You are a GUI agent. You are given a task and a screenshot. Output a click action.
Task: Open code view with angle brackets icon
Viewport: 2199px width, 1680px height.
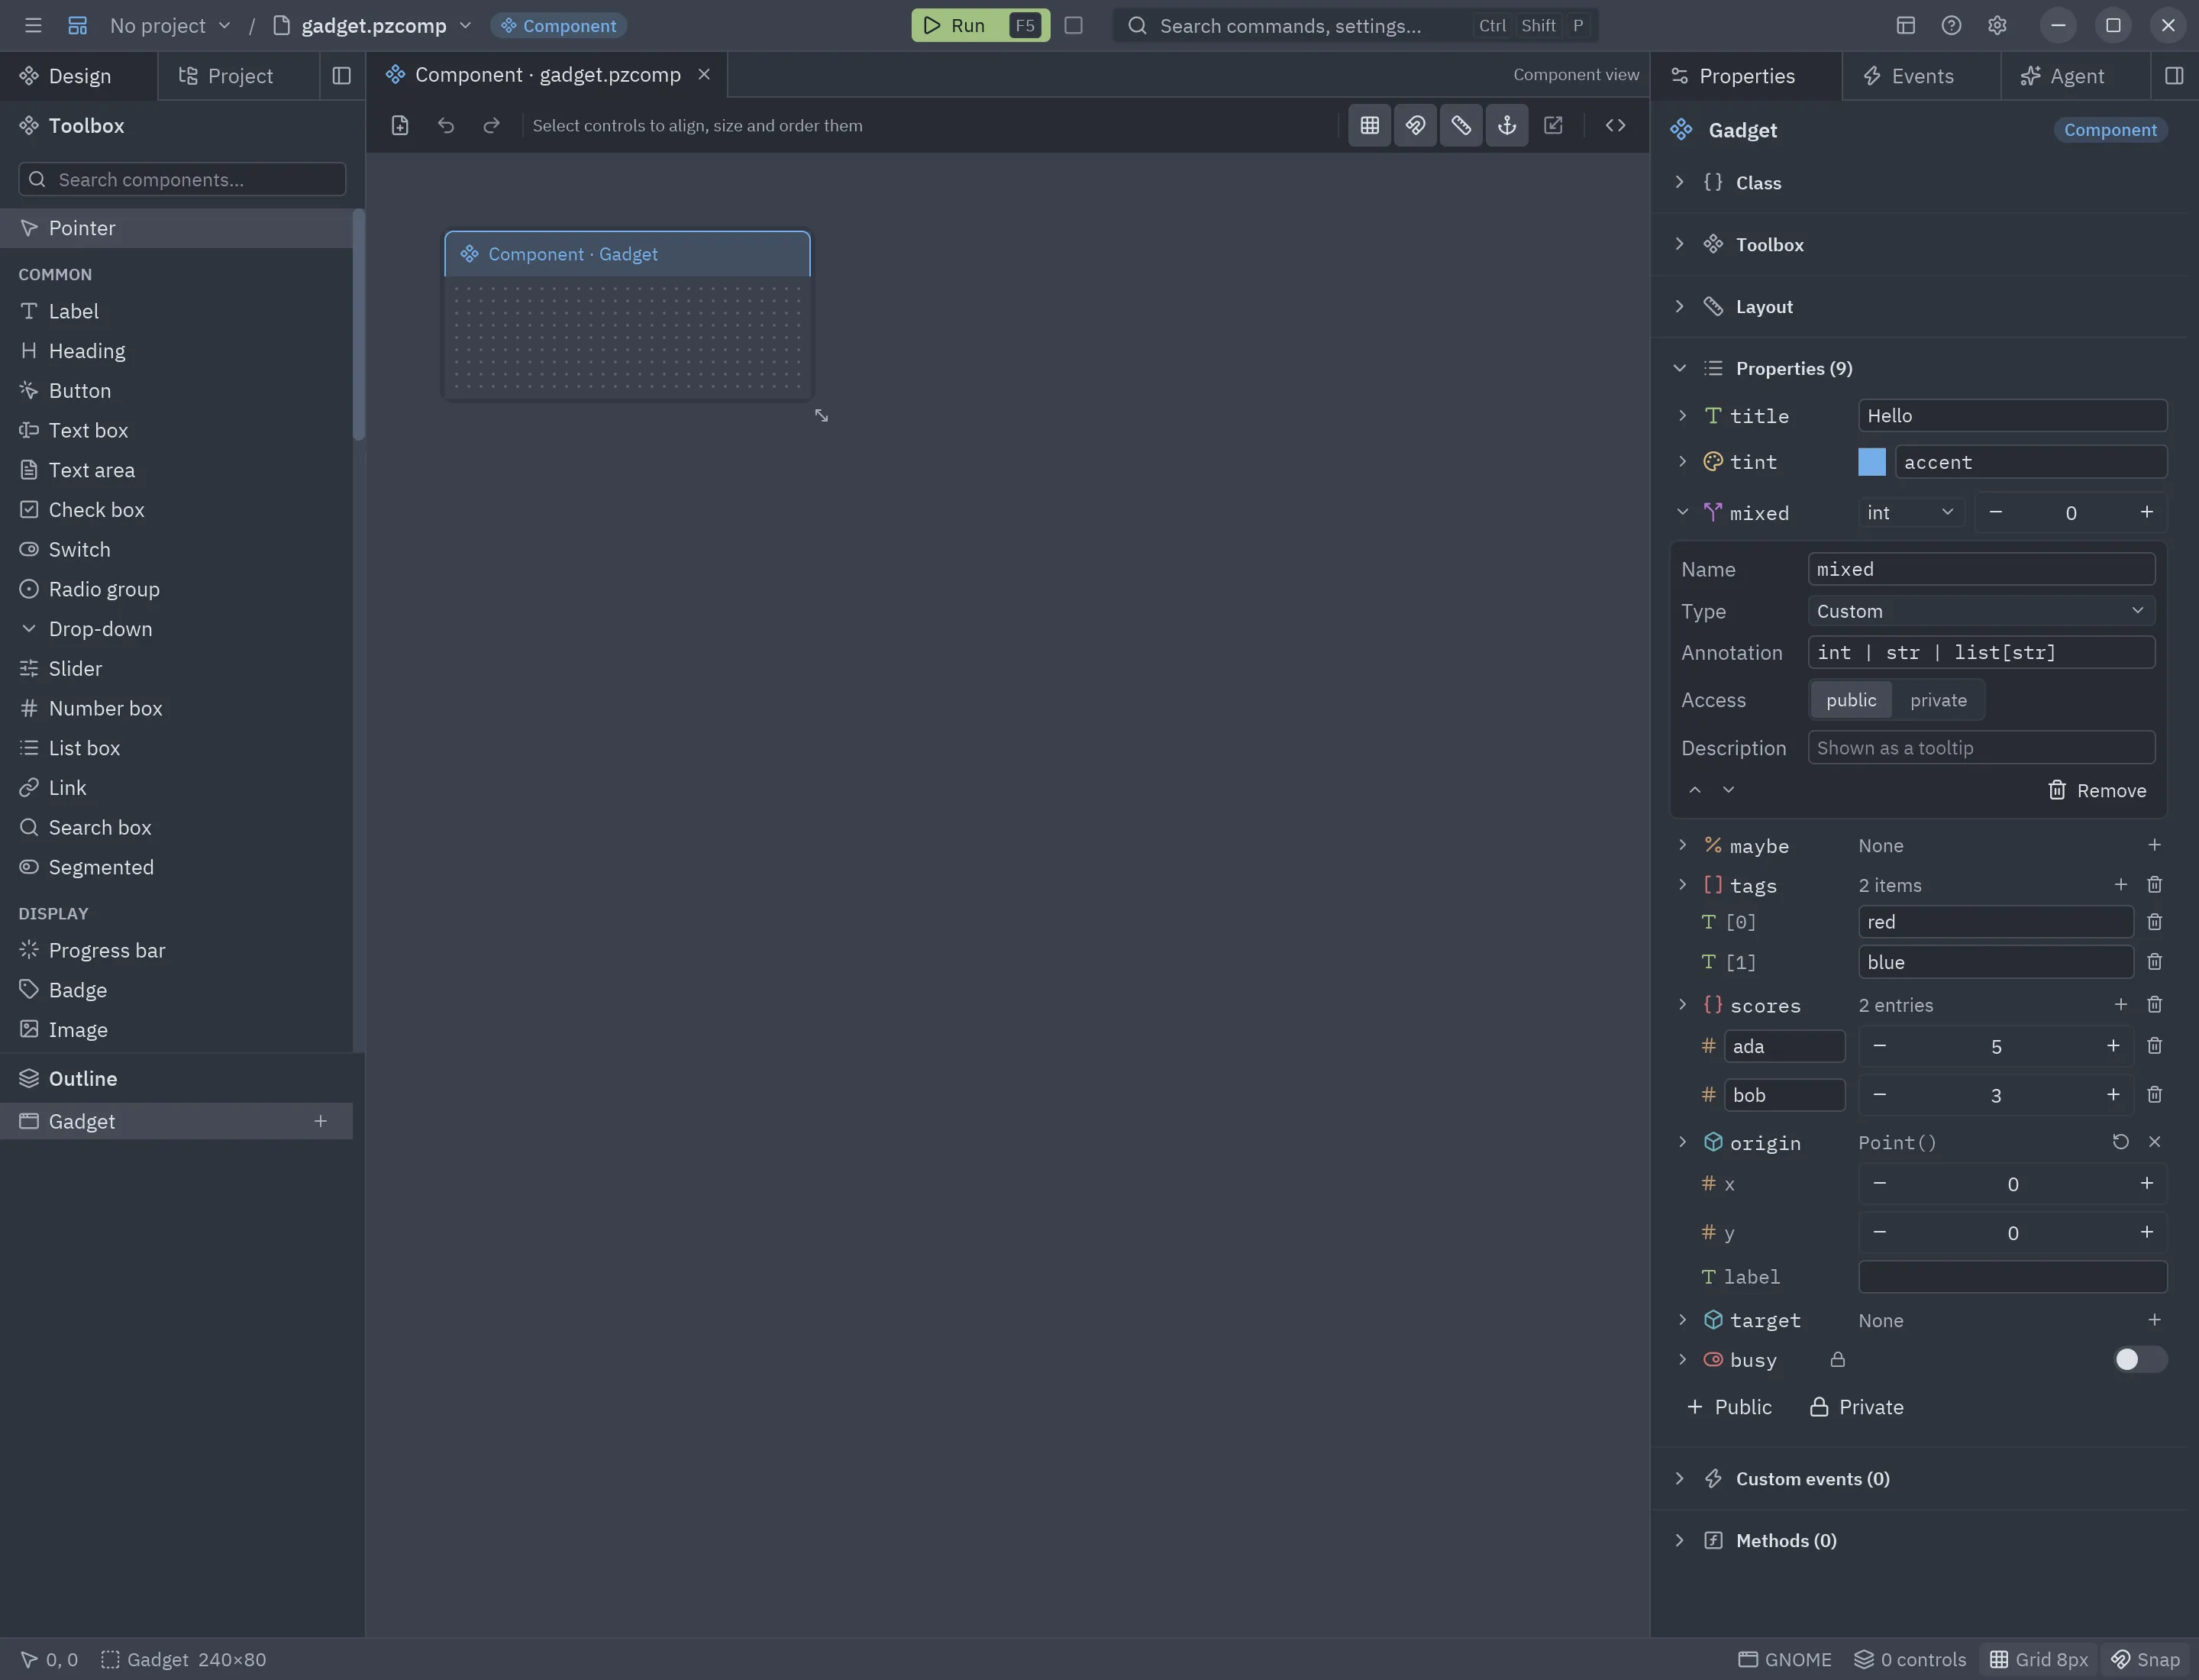1615,126
